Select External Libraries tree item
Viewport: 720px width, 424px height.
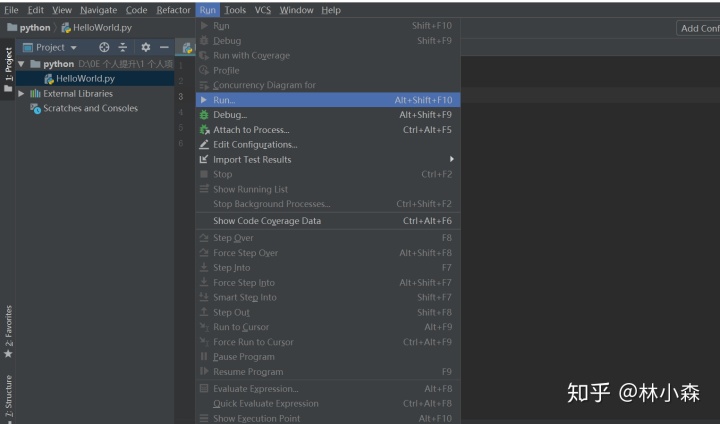(95, 94)
